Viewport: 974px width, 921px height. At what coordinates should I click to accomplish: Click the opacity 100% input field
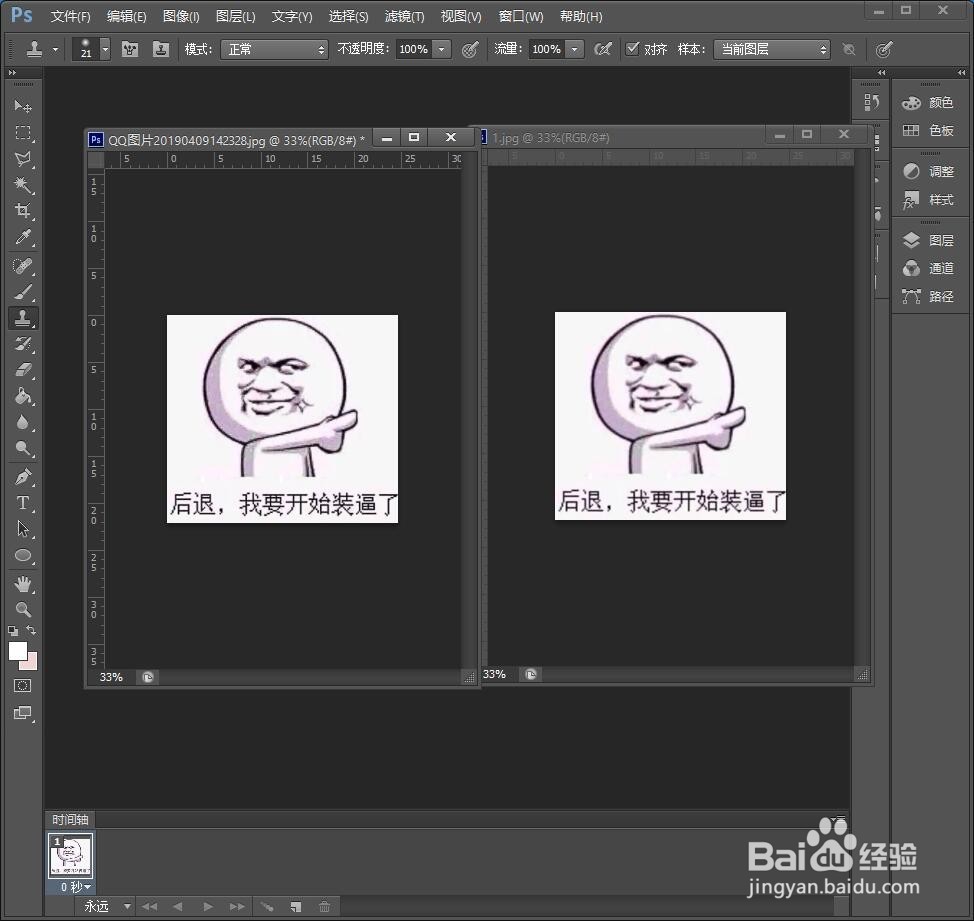pyautogui.click(x=414, y=49)
